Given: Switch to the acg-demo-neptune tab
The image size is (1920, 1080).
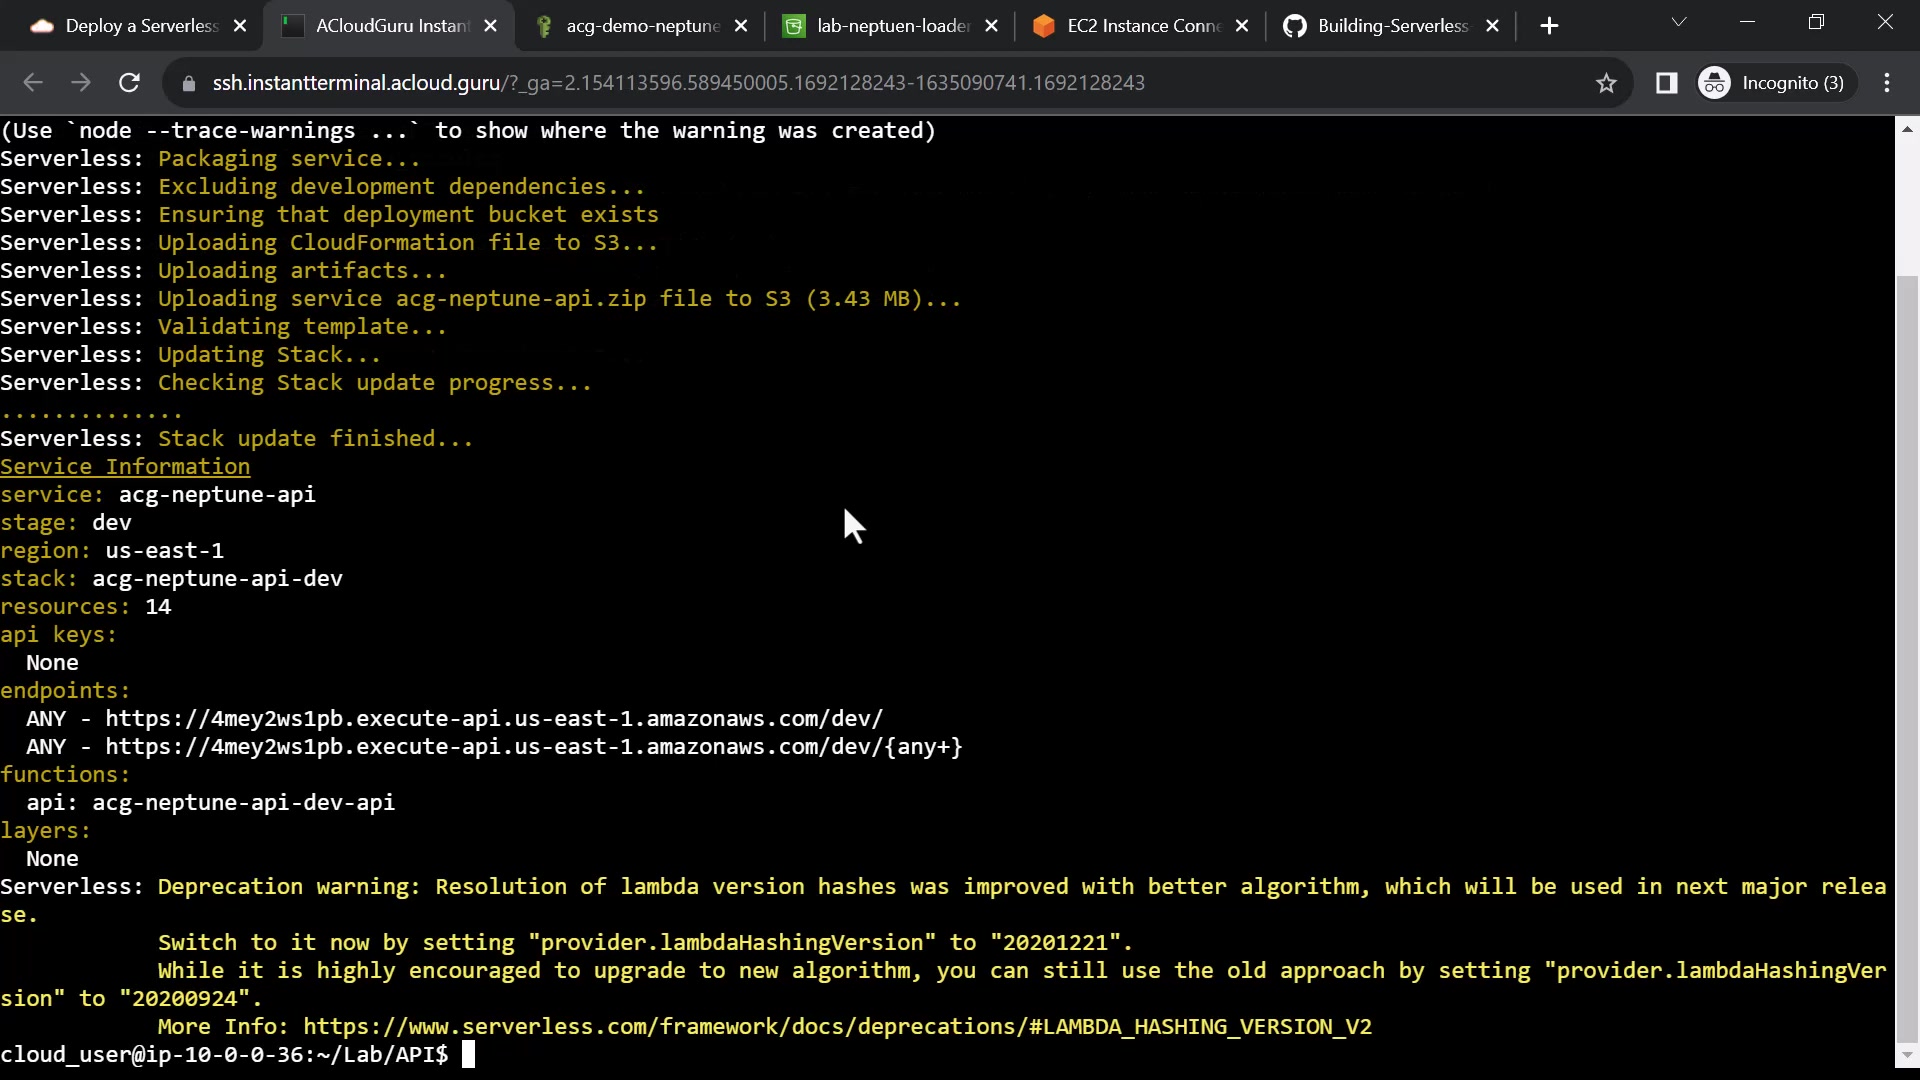Looking at the screenshot, I should 642,26.
